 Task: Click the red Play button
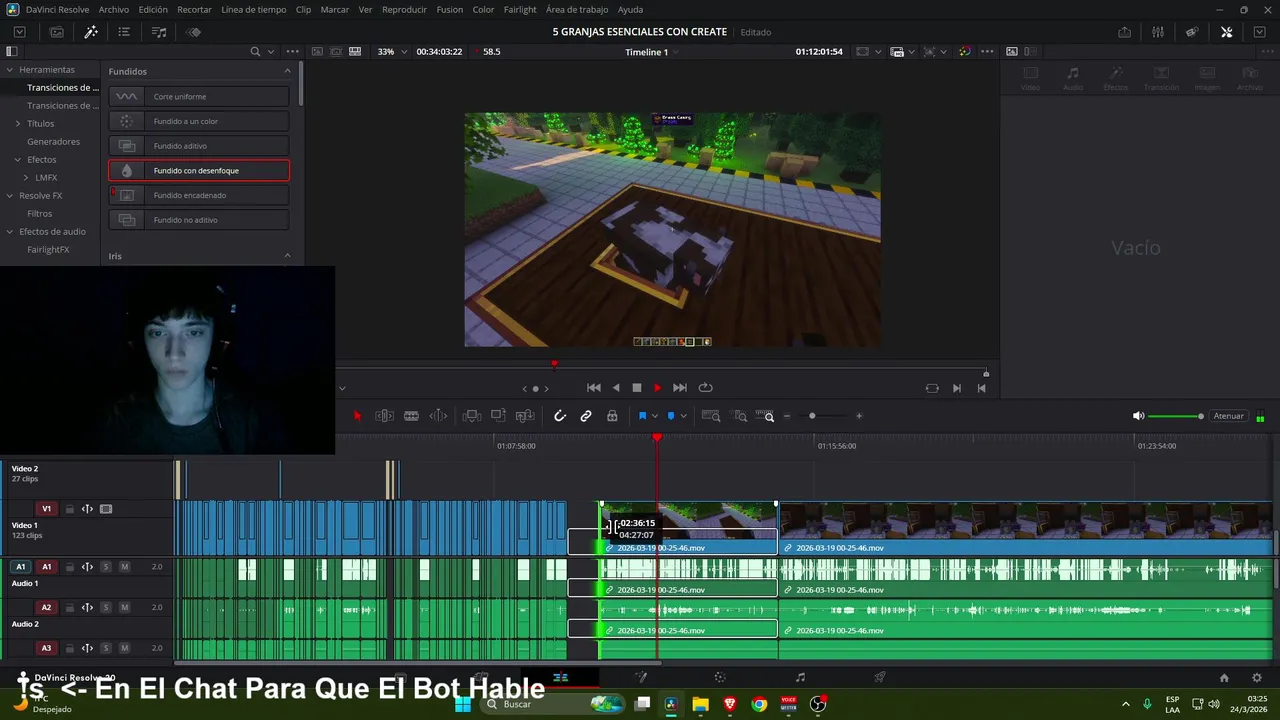657,388
